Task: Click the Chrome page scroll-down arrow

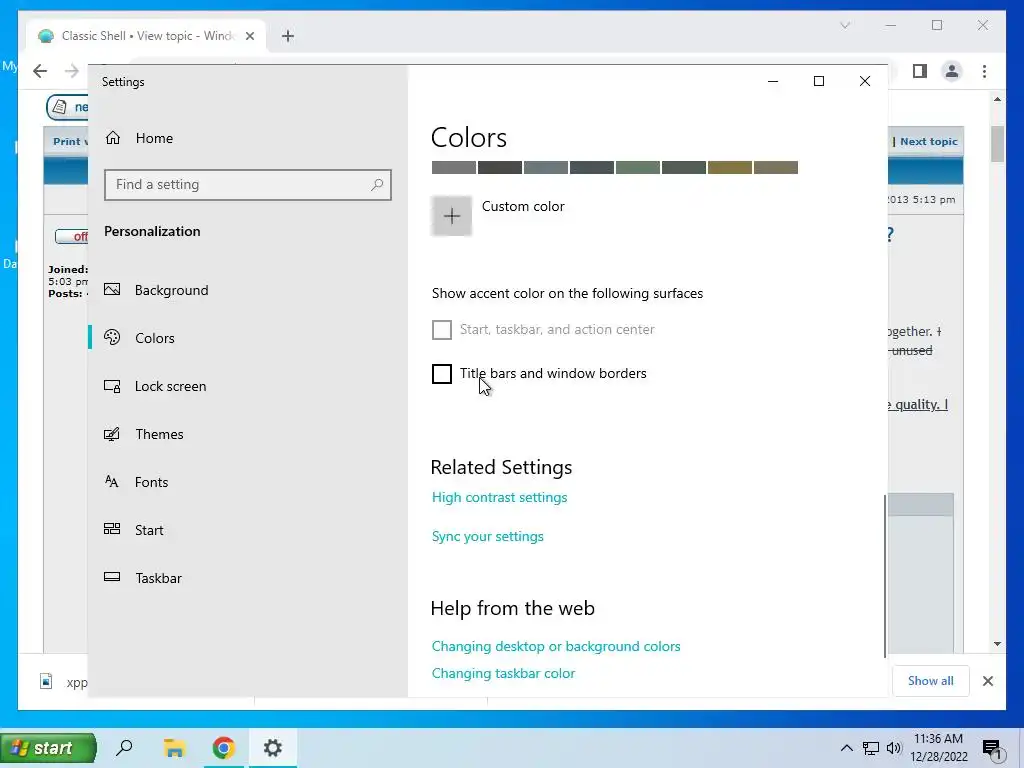Action: coord(997,644)
